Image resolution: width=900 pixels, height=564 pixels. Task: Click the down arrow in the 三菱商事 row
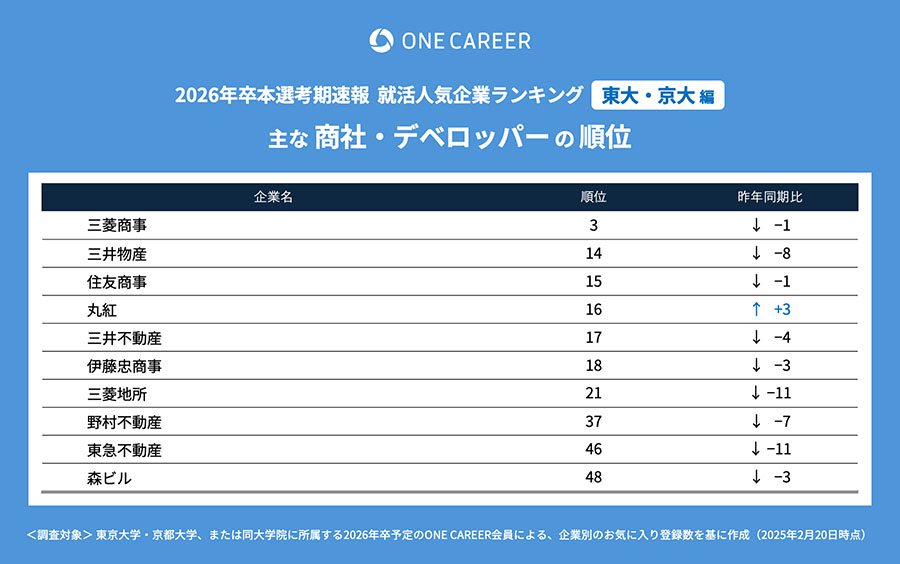(756, 226)
